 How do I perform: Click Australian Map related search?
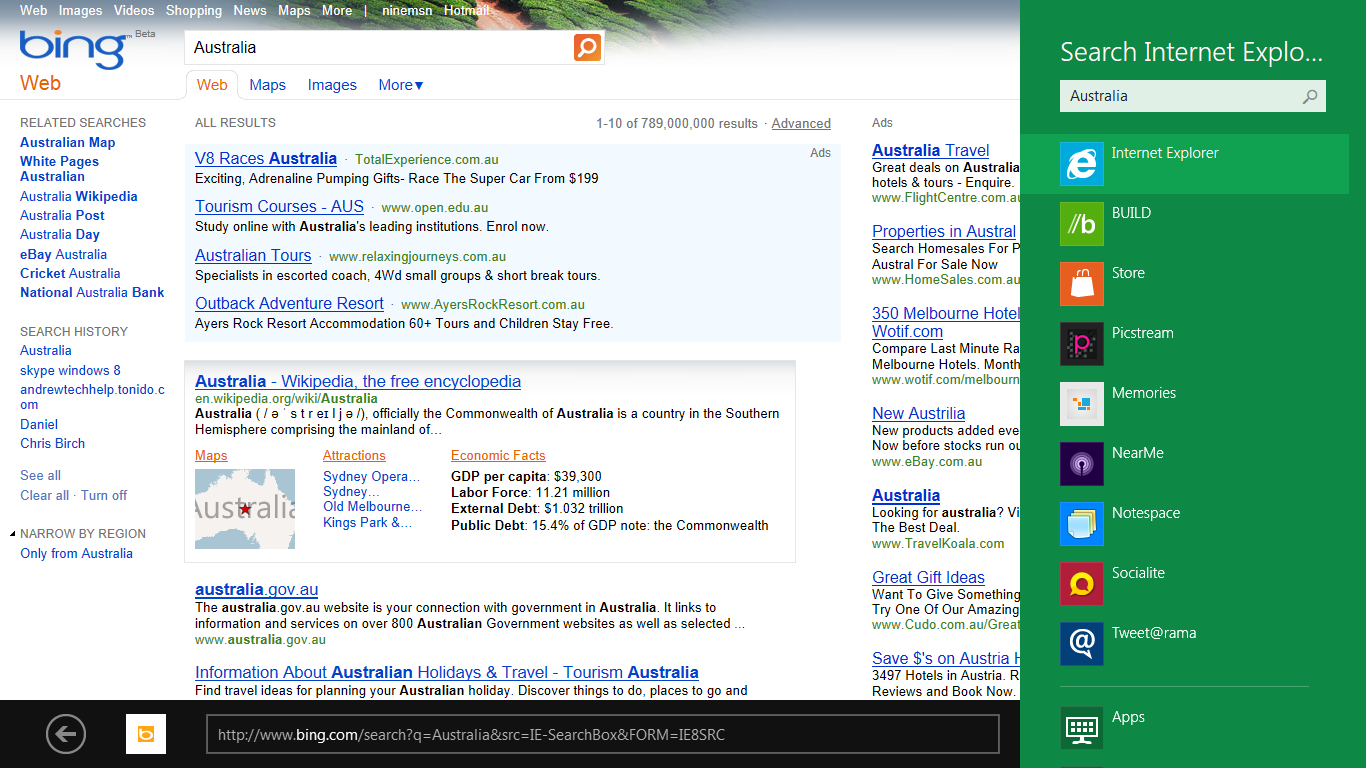[x=67, y=142]
